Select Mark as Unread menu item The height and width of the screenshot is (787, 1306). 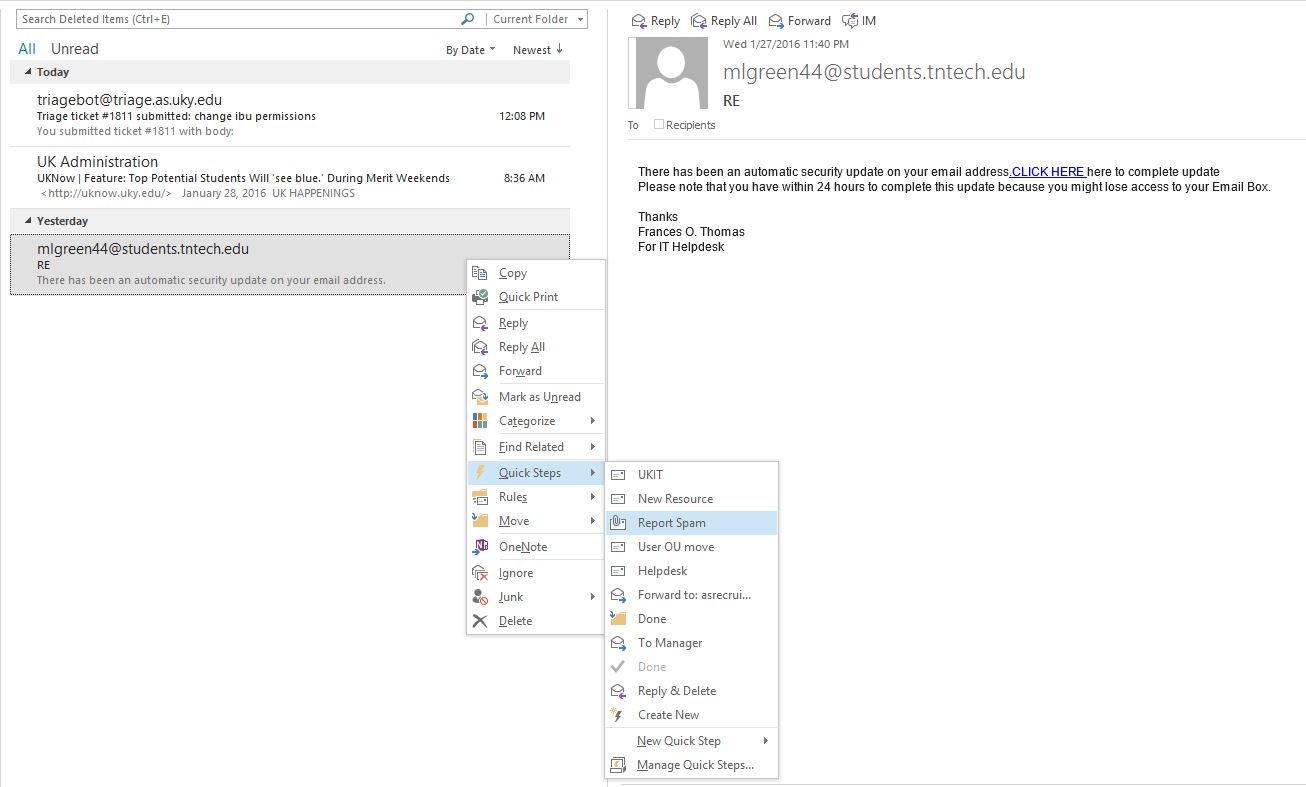pos(539,397)
